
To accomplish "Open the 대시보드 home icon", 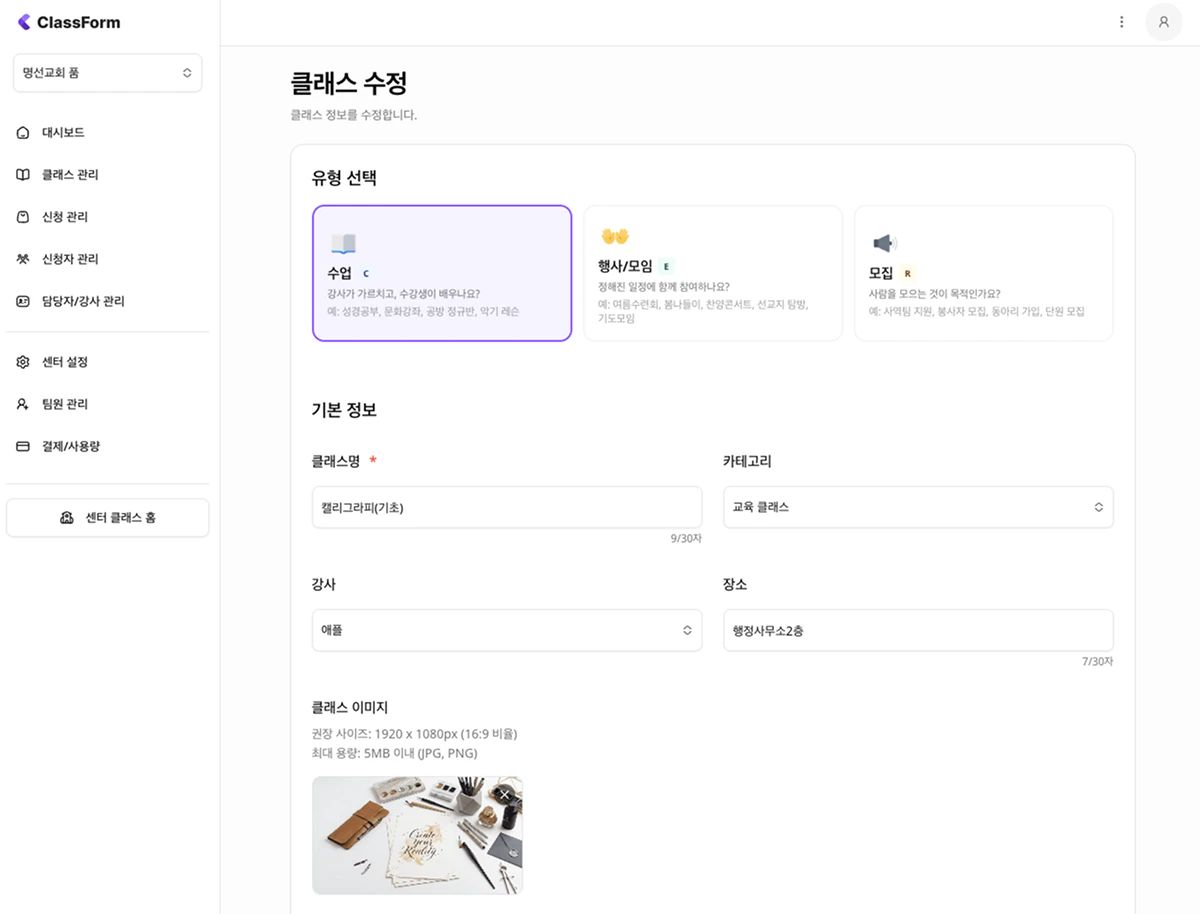I will pyautogui.click(x=23, y=132).
